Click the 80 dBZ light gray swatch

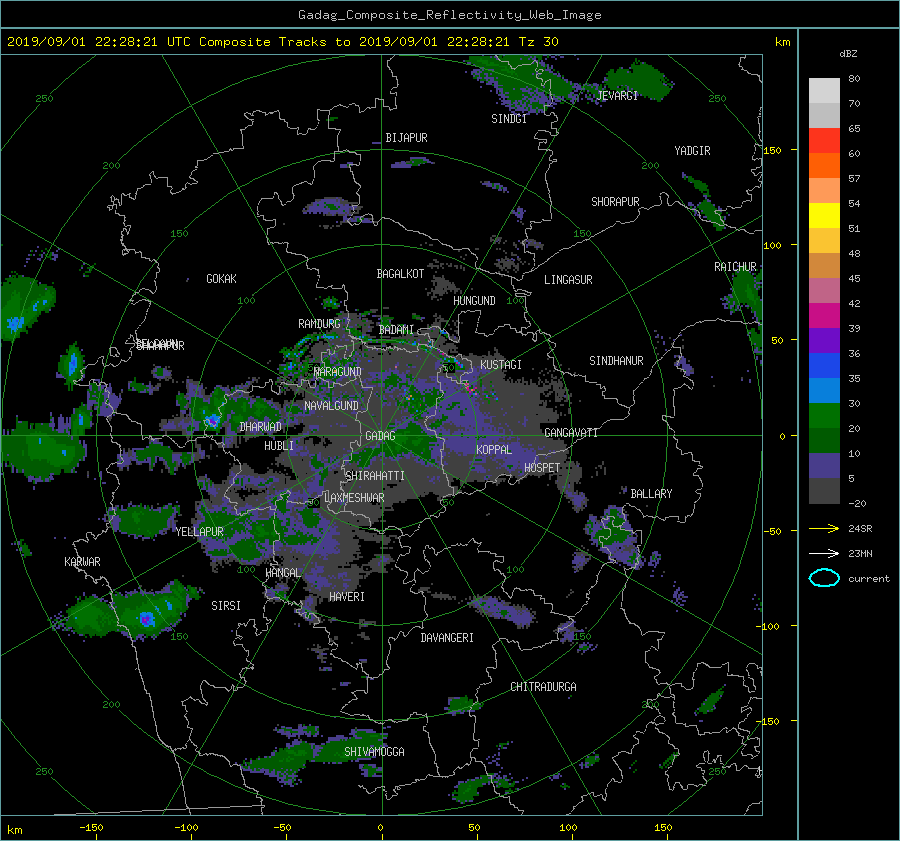click(x=824, y=90)
